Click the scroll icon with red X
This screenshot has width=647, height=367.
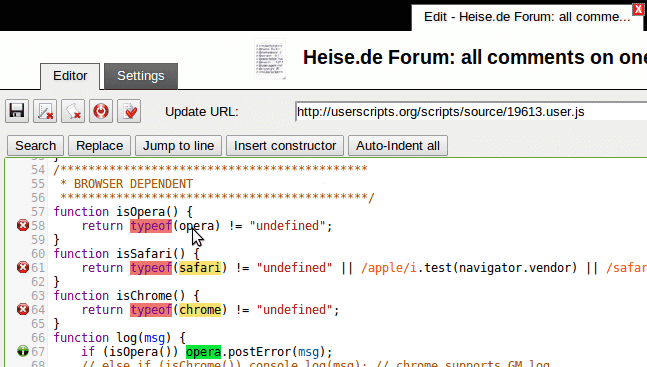pos(73,111)
